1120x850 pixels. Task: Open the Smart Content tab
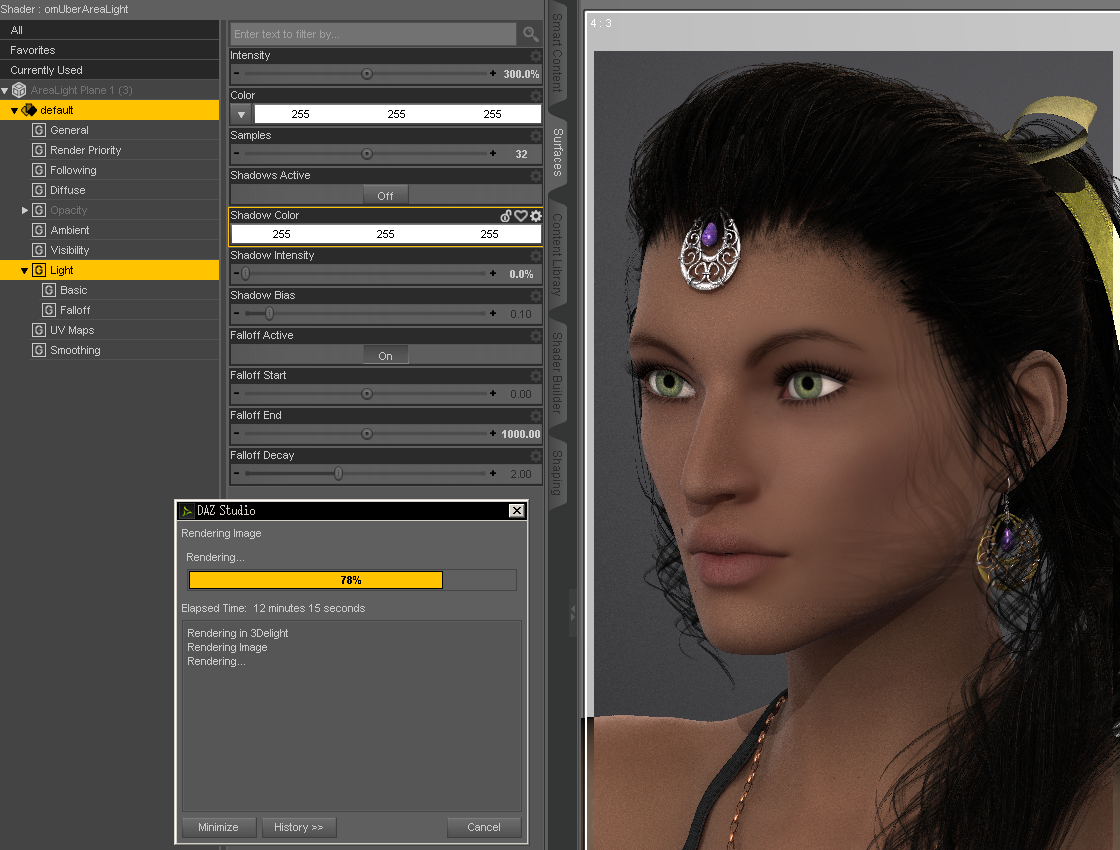558,52
